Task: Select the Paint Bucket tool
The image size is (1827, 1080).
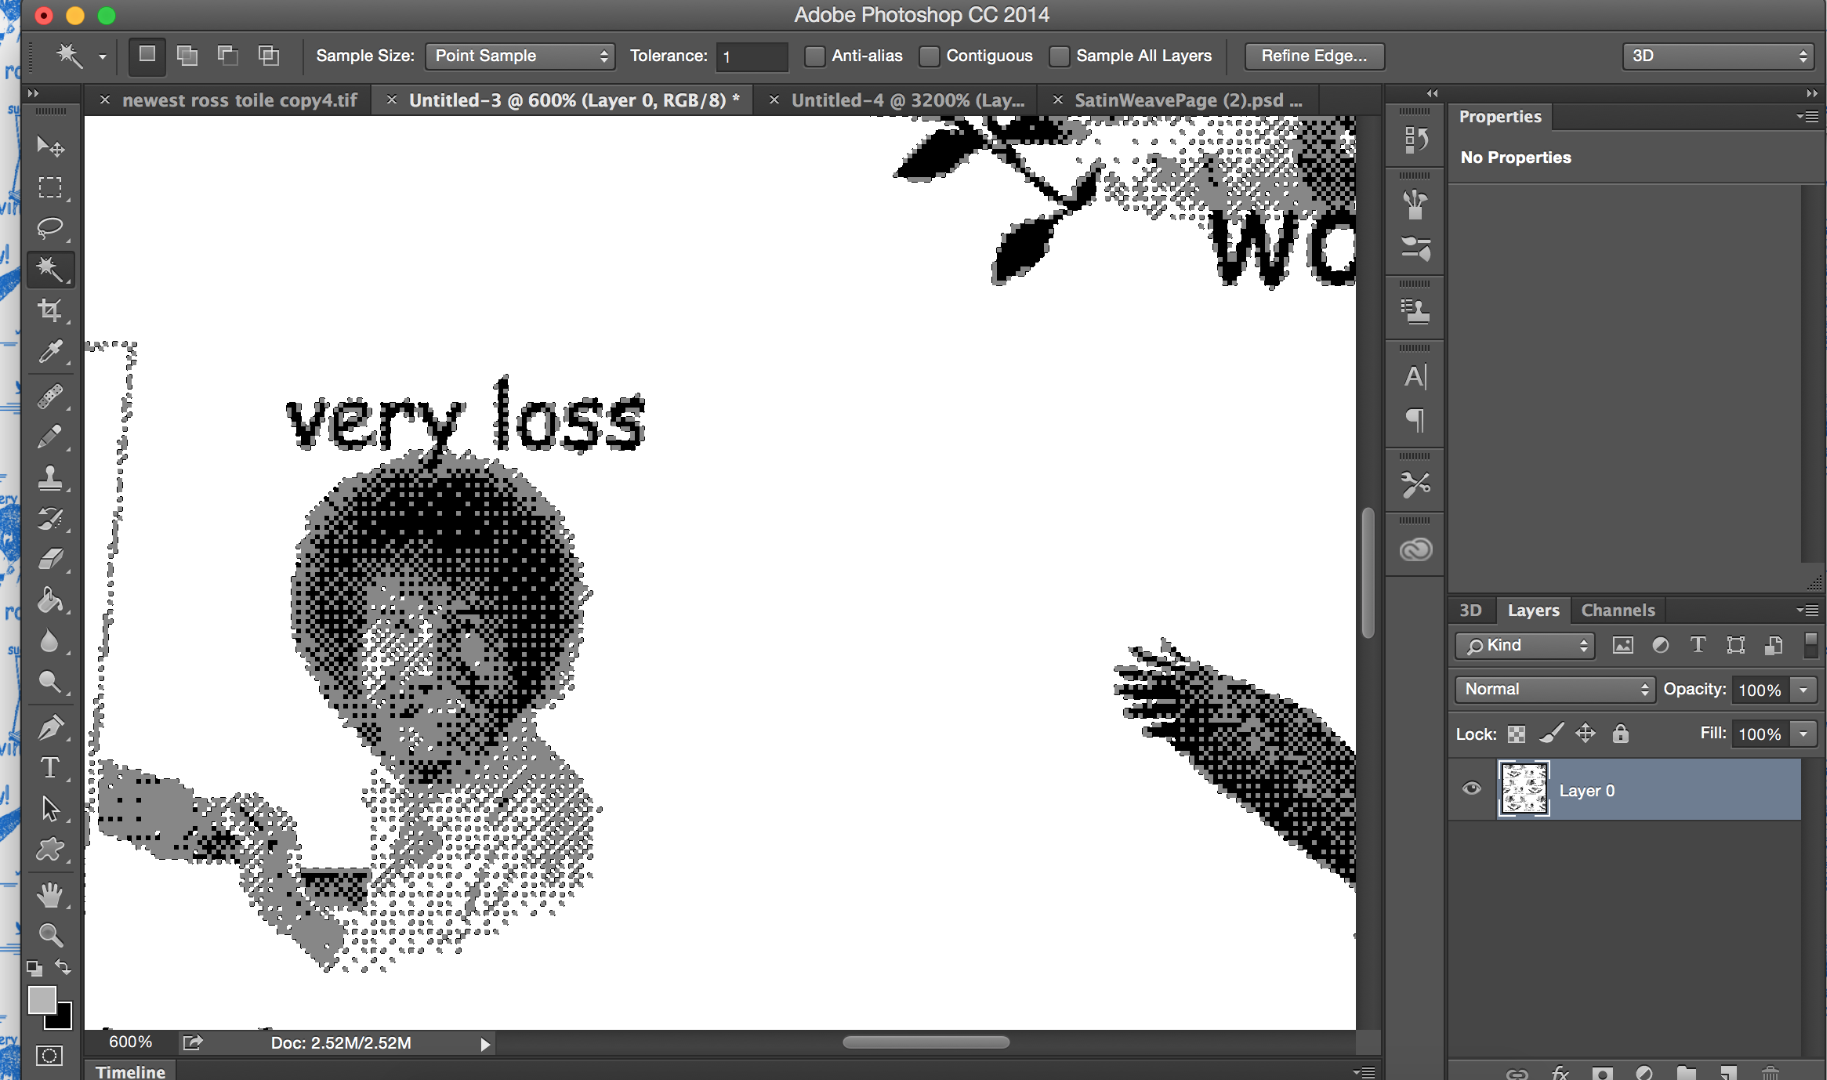Action: tap(50, 600)
